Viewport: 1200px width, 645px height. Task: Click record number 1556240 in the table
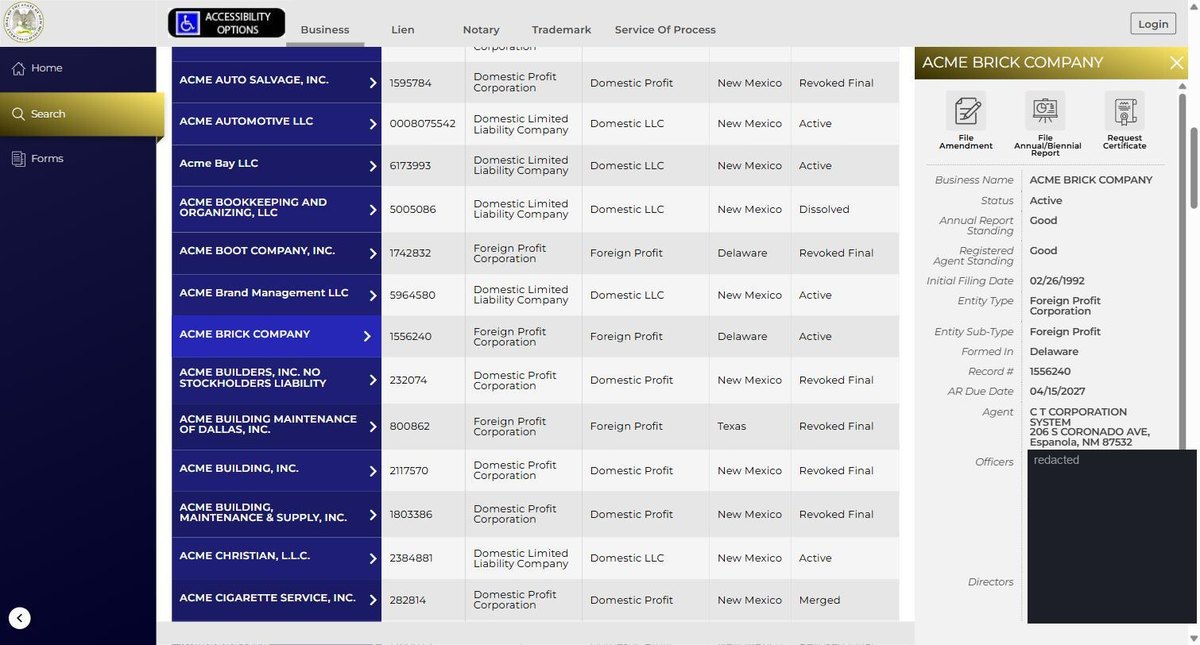[411, 337]
